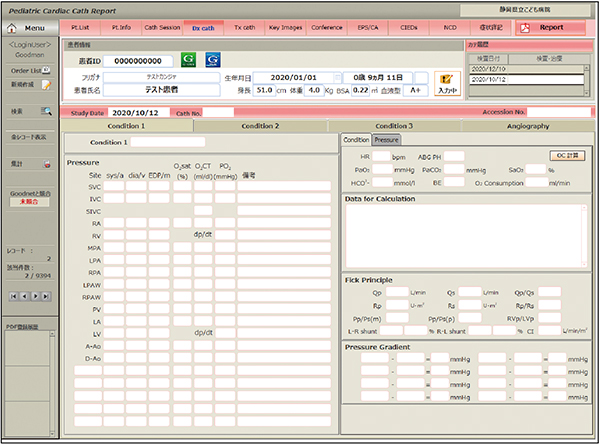600x444 pixels.
Task: Click the new record creation icon
Action: point(46,87)
